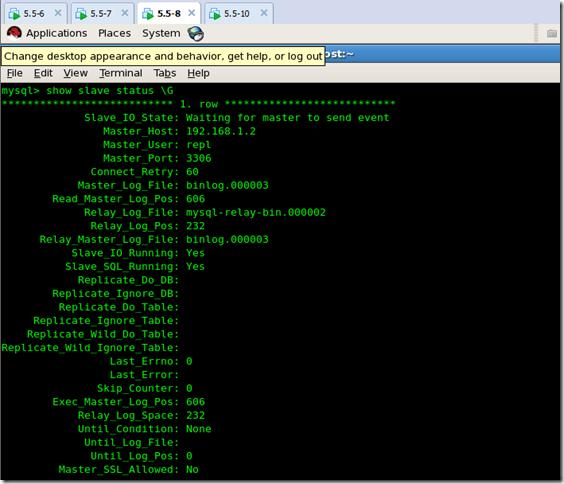Click the Relay_Log_Pos value 232

point(195,226)
